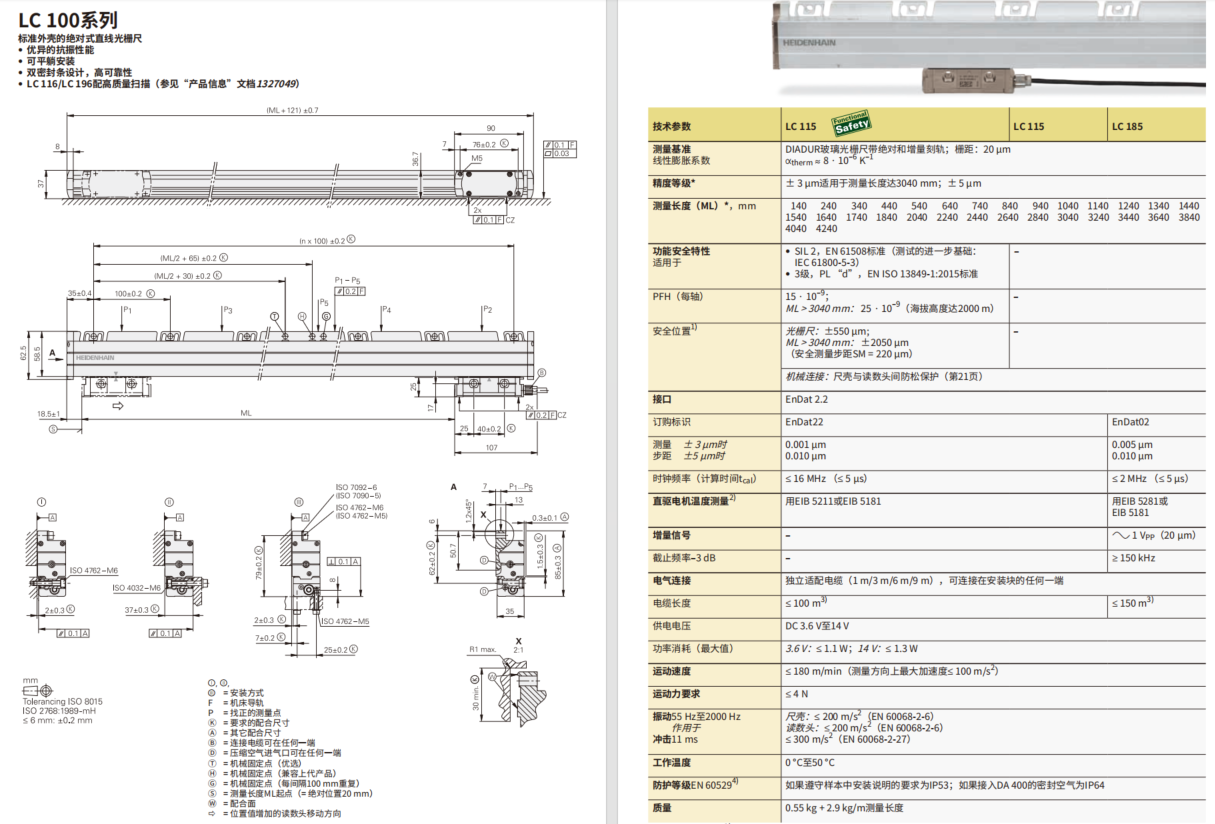The image size is (1215, 824).
Task: Click the row label "接口"
Action: (x=662, y=400)
